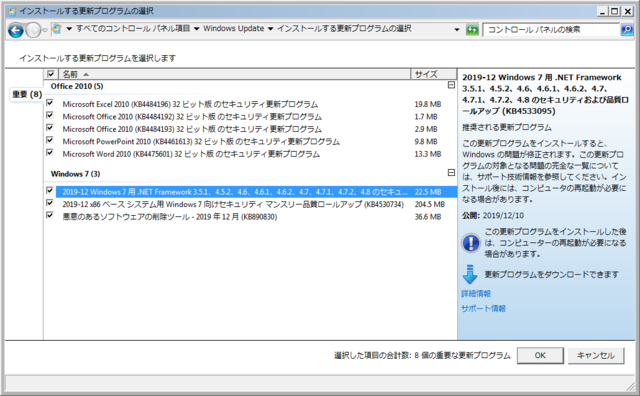Click the 204.5 MB size value
Viewport: 640px width, 396px height.
(x=429, y=205)
